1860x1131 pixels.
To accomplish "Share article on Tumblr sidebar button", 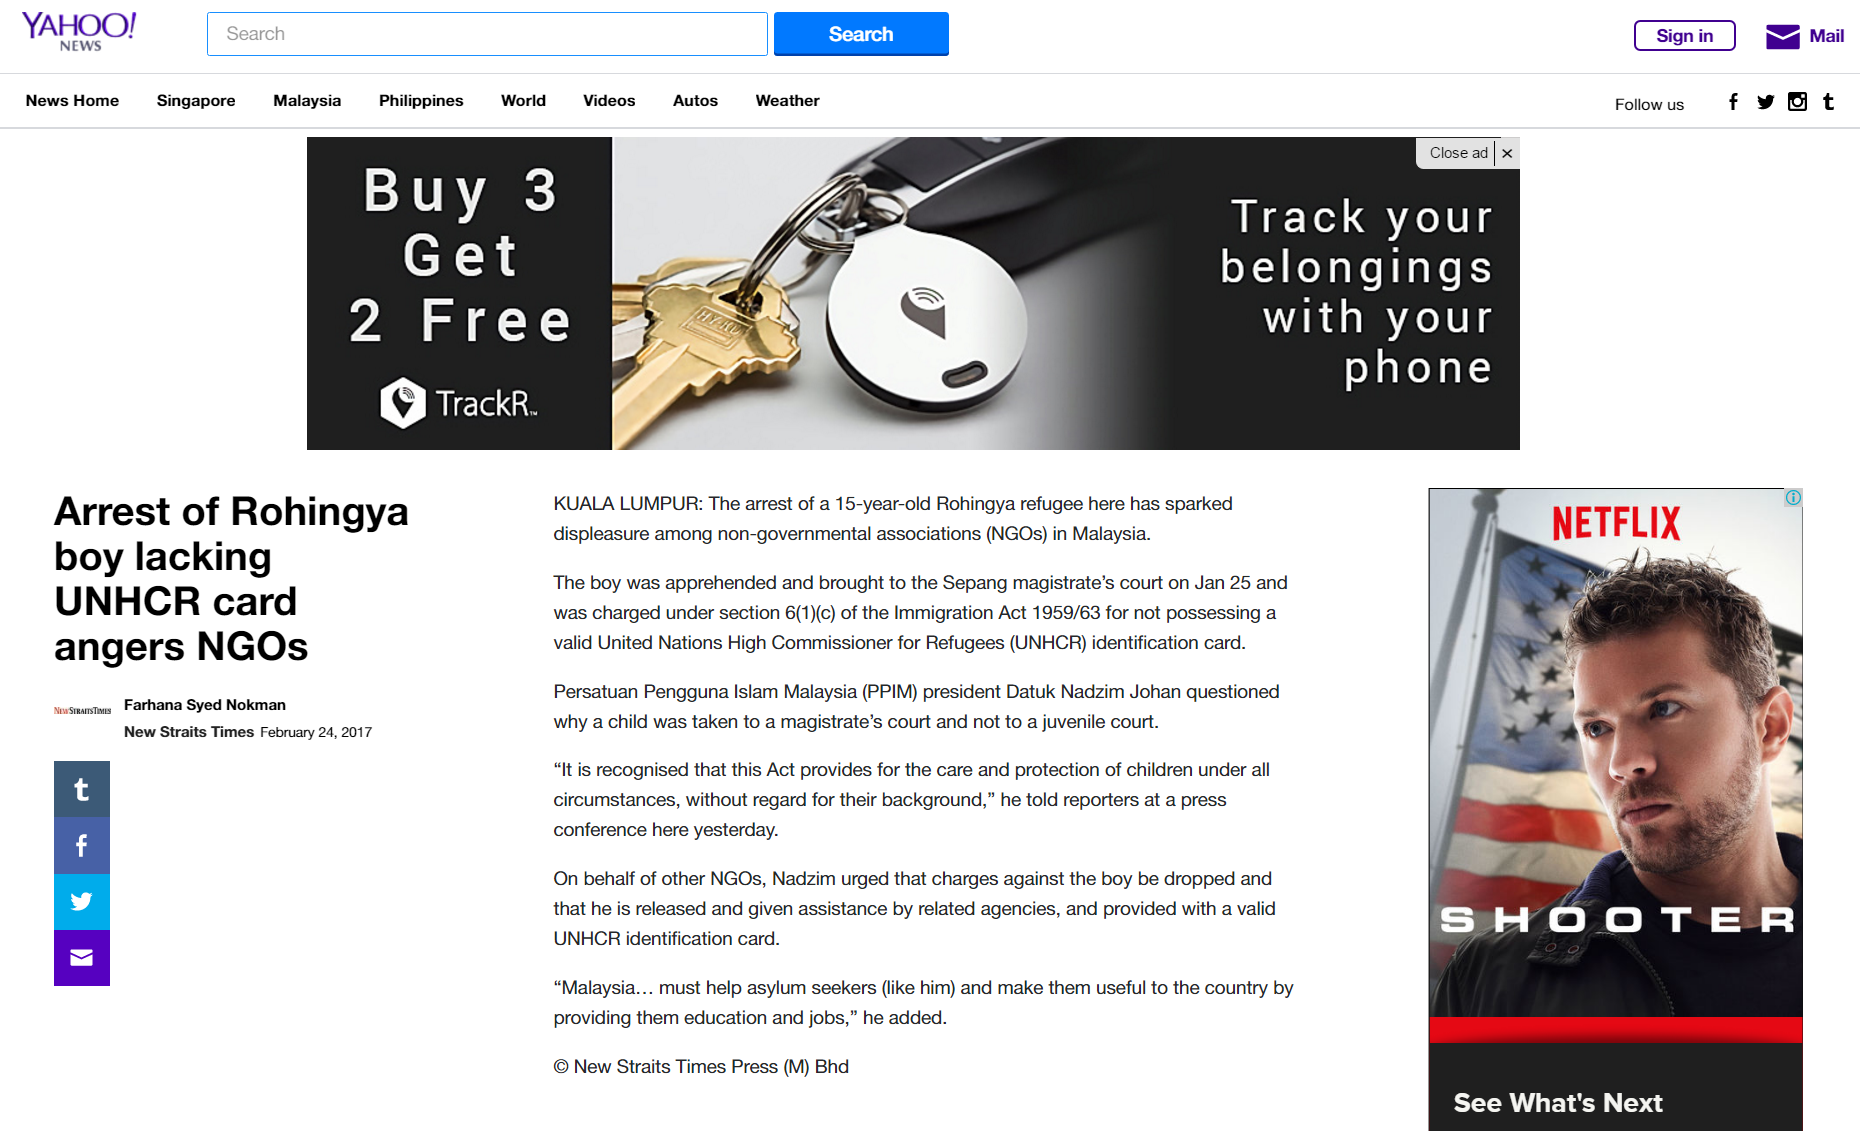I will (x=82, y=789).
